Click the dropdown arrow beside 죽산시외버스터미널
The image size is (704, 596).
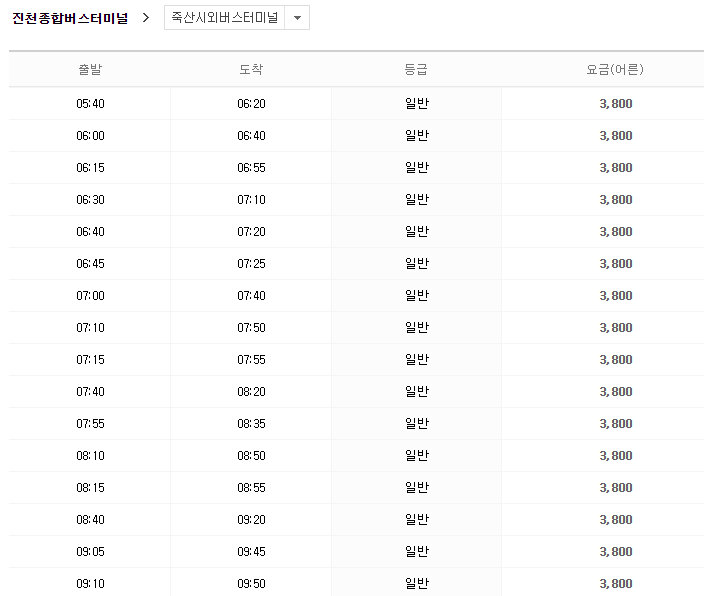pyautogui.click(x=297, y=18)
